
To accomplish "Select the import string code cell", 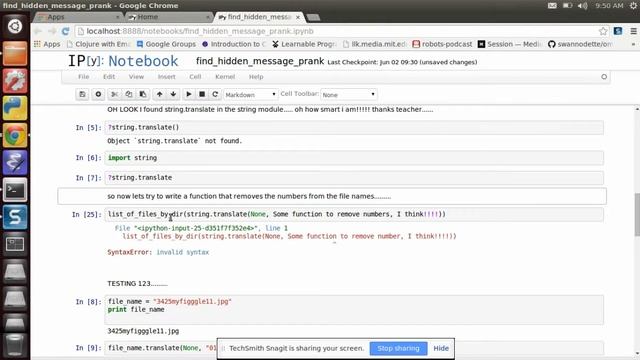I will tap(354, 158).
